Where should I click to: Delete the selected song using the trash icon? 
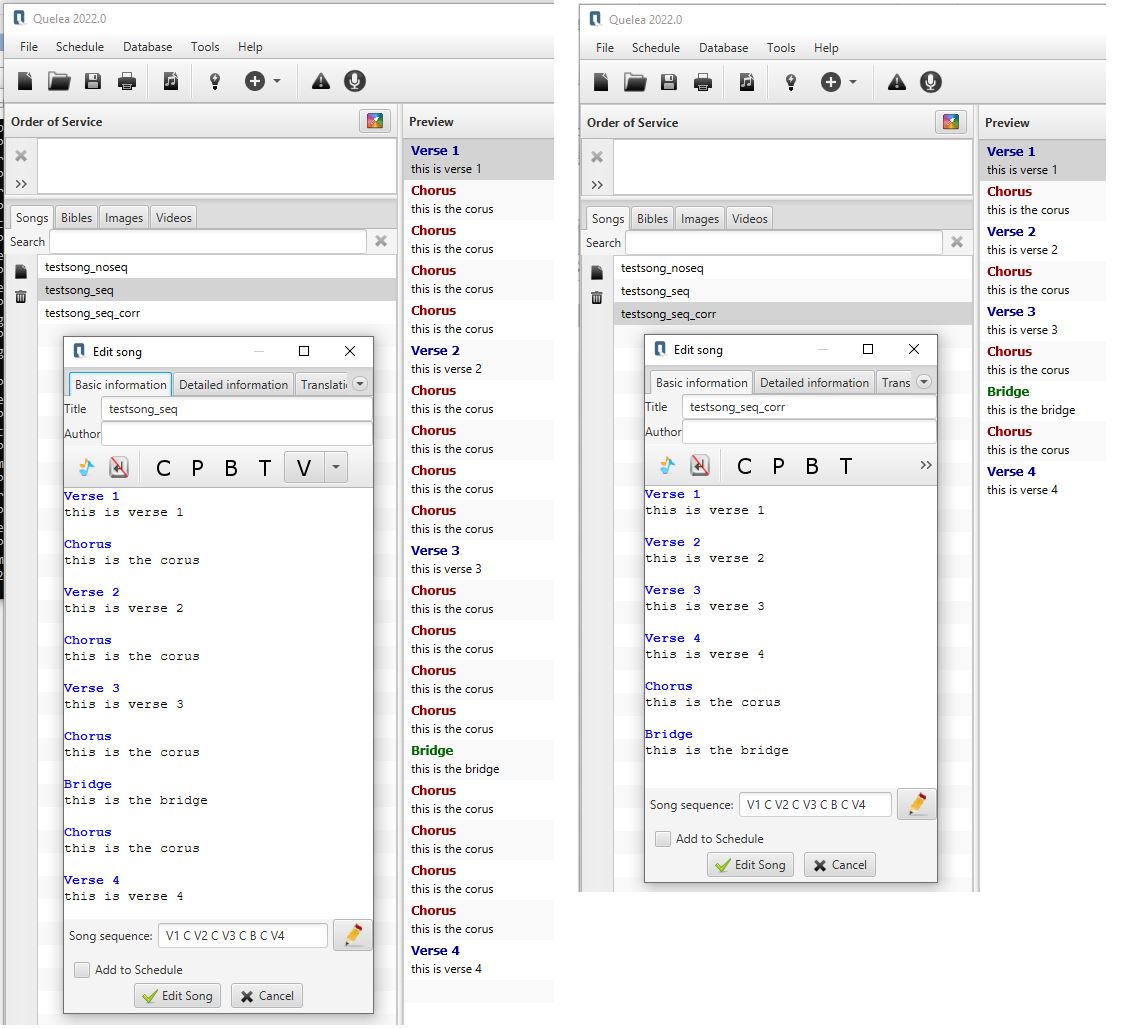tap(22, 298)
